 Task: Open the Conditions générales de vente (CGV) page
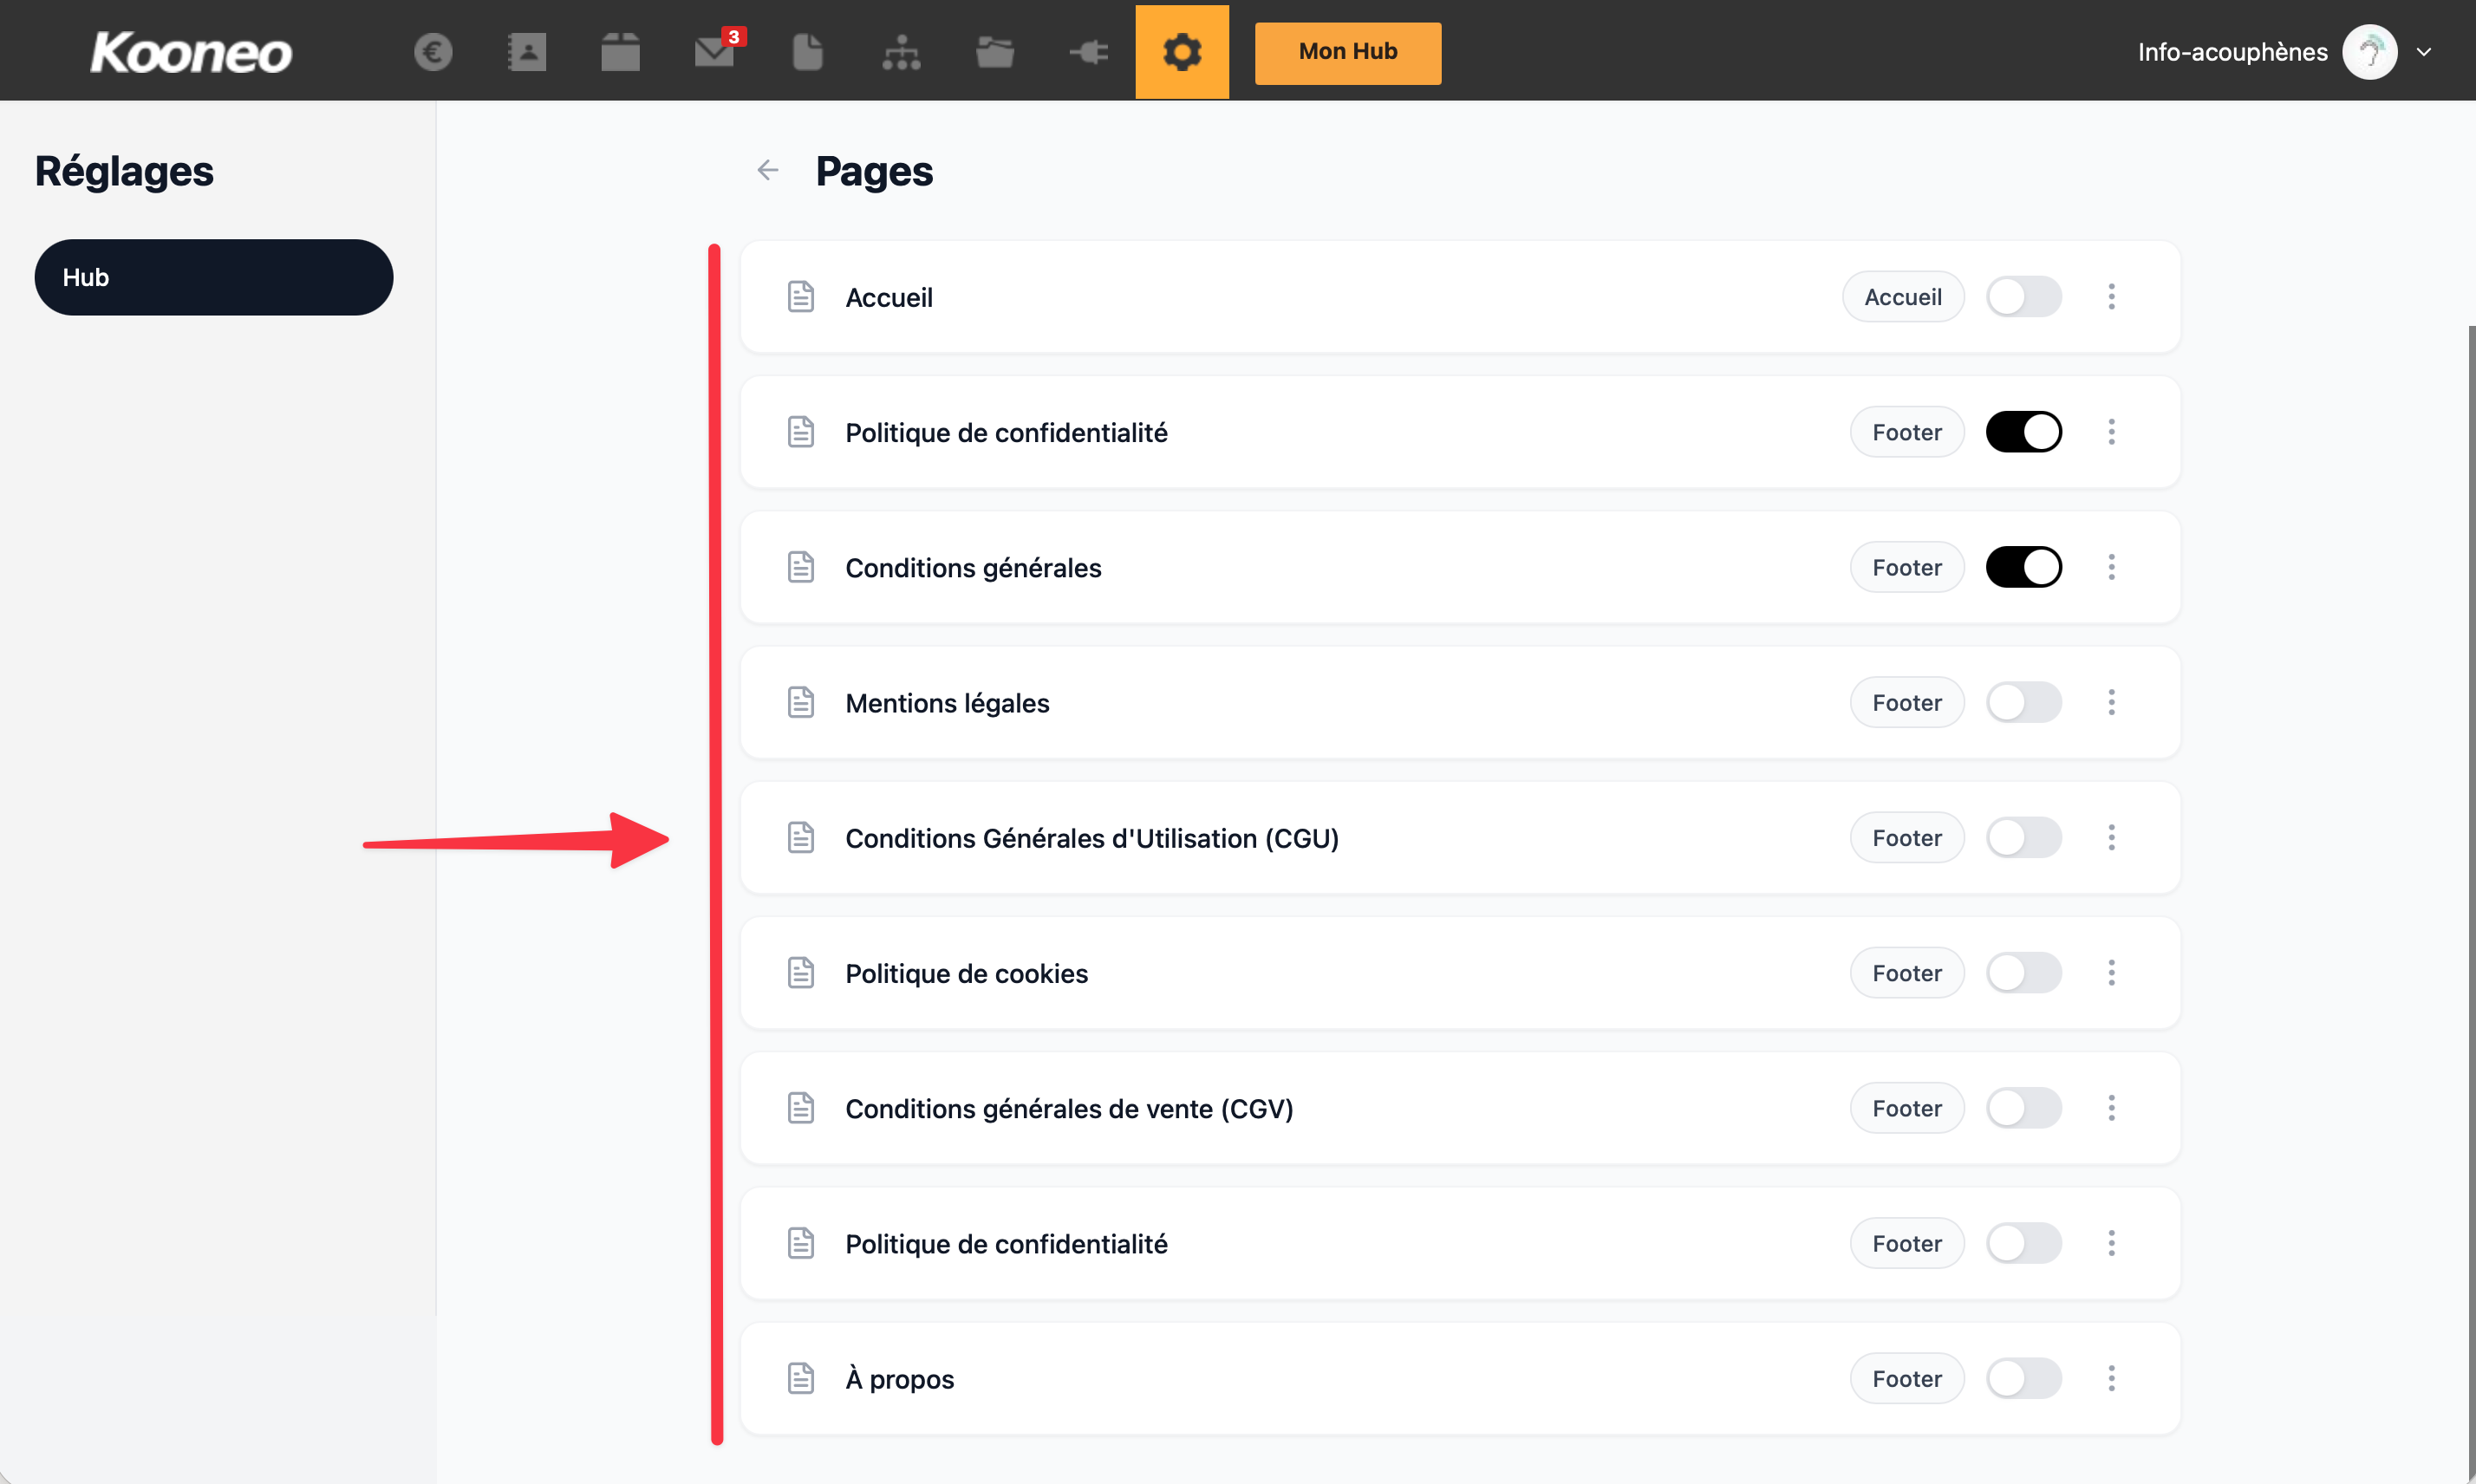(1068, 1109)
